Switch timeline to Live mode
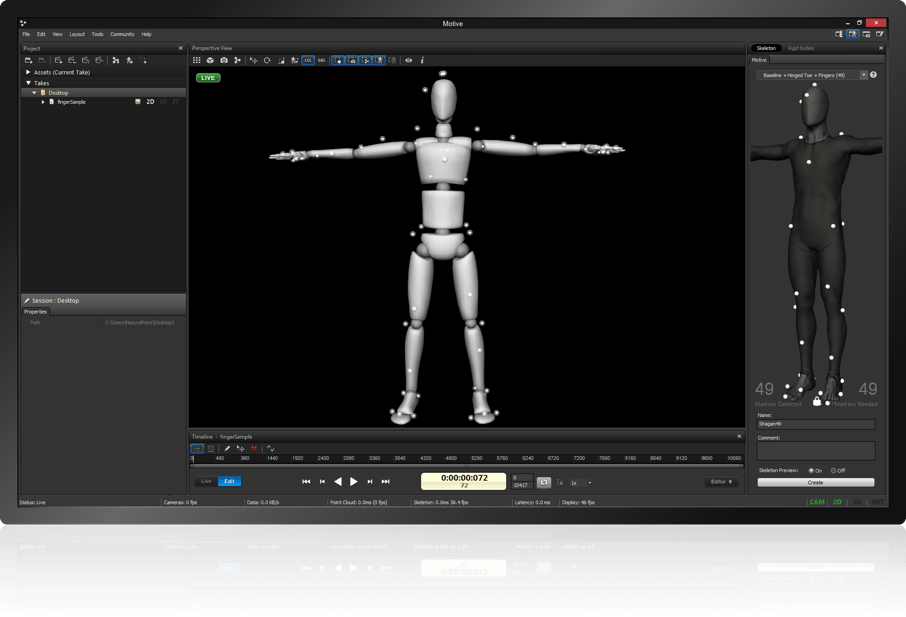Screen dimensions: 906x617 [206, 482]
